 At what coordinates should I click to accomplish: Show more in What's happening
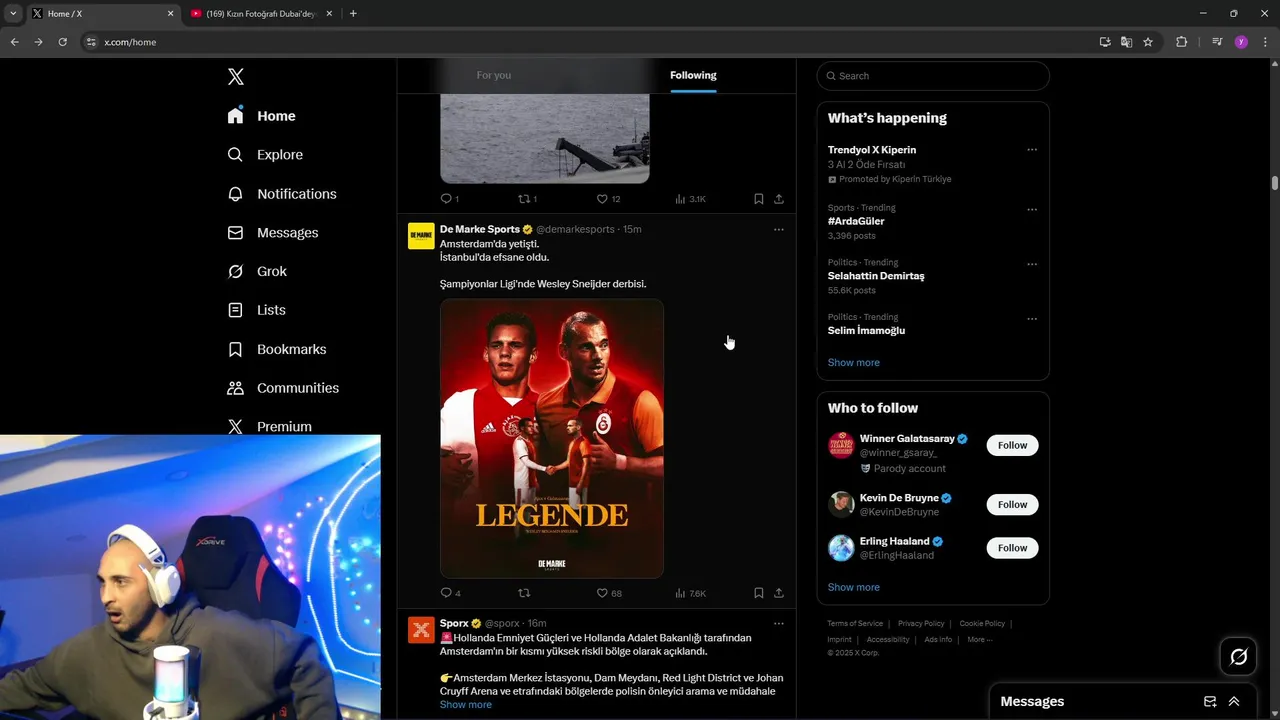pos(854,363)
